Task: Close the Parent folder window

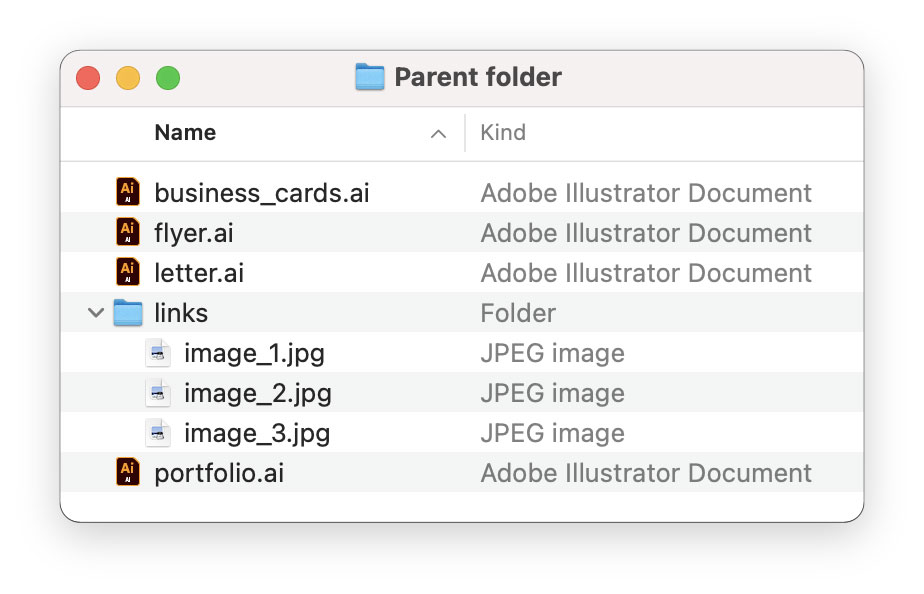Action: click(x=88, y=78)
